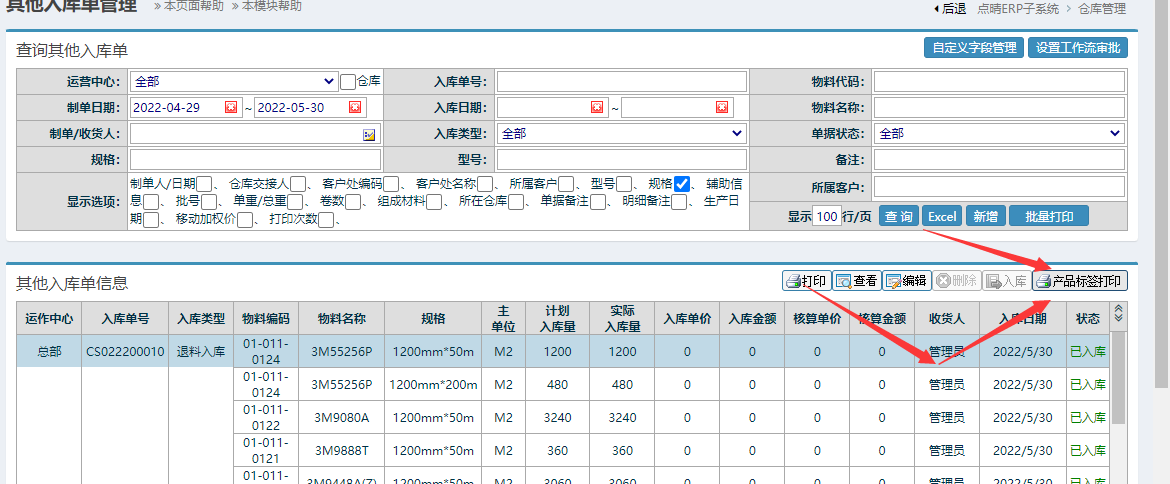Click the 编辑 edit toolbar button
The height and width of the screenshot is (484, 1170).
coord(906,281)
